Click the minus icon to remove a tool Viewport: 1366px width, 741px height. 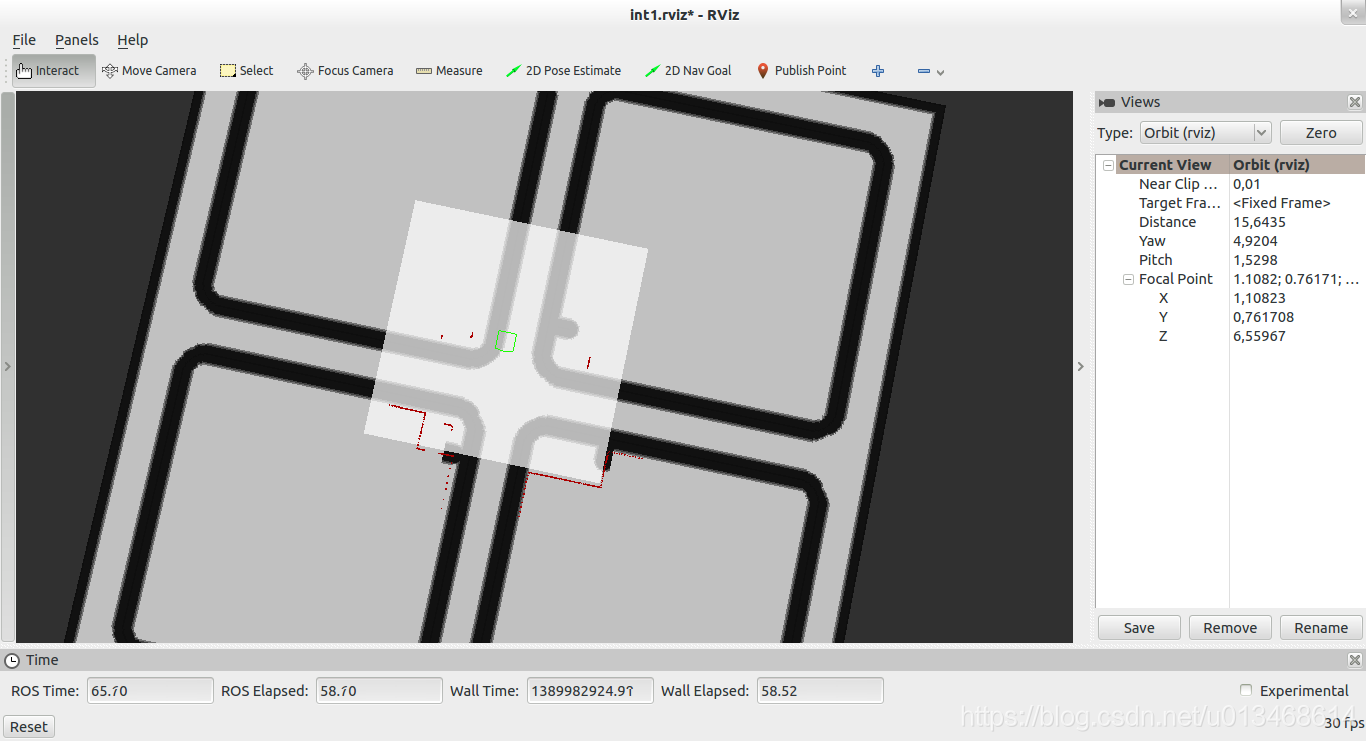pyautogui.click(x=921, y=70)
